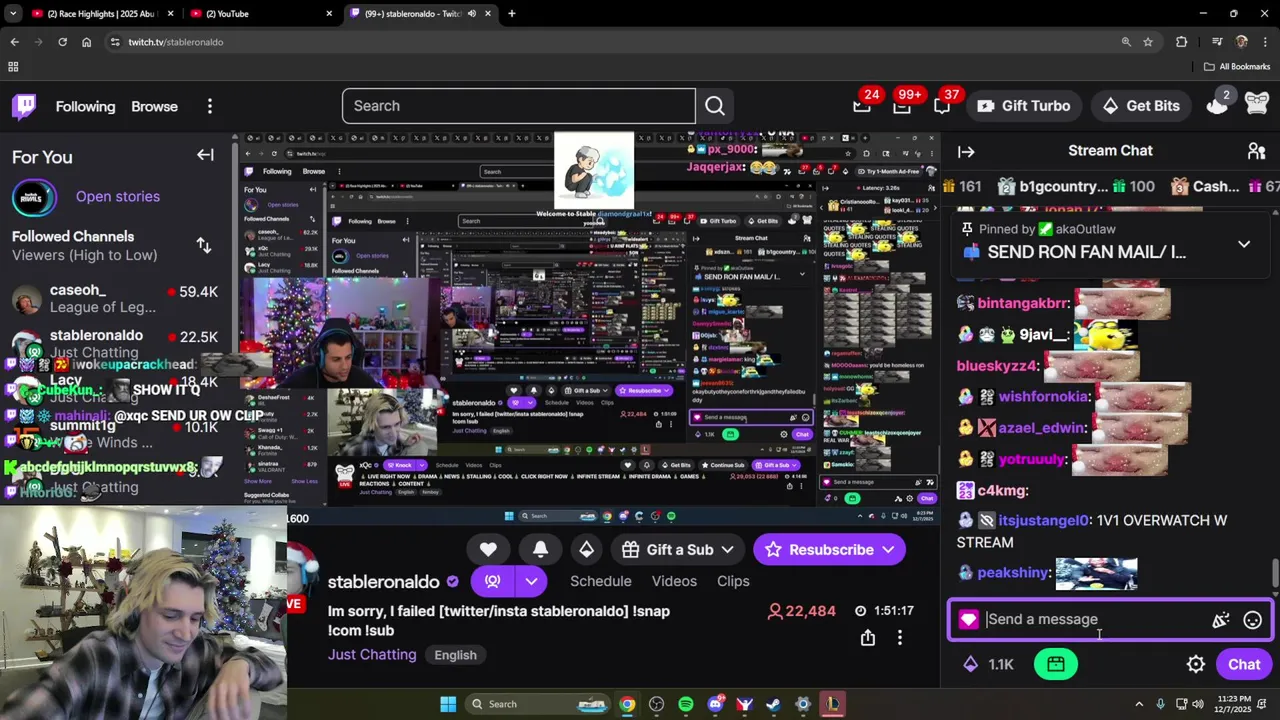Image resolution: width=1280 pixels, height=720 pixels.
Task: Go to Following page
Action: point(85,106)
